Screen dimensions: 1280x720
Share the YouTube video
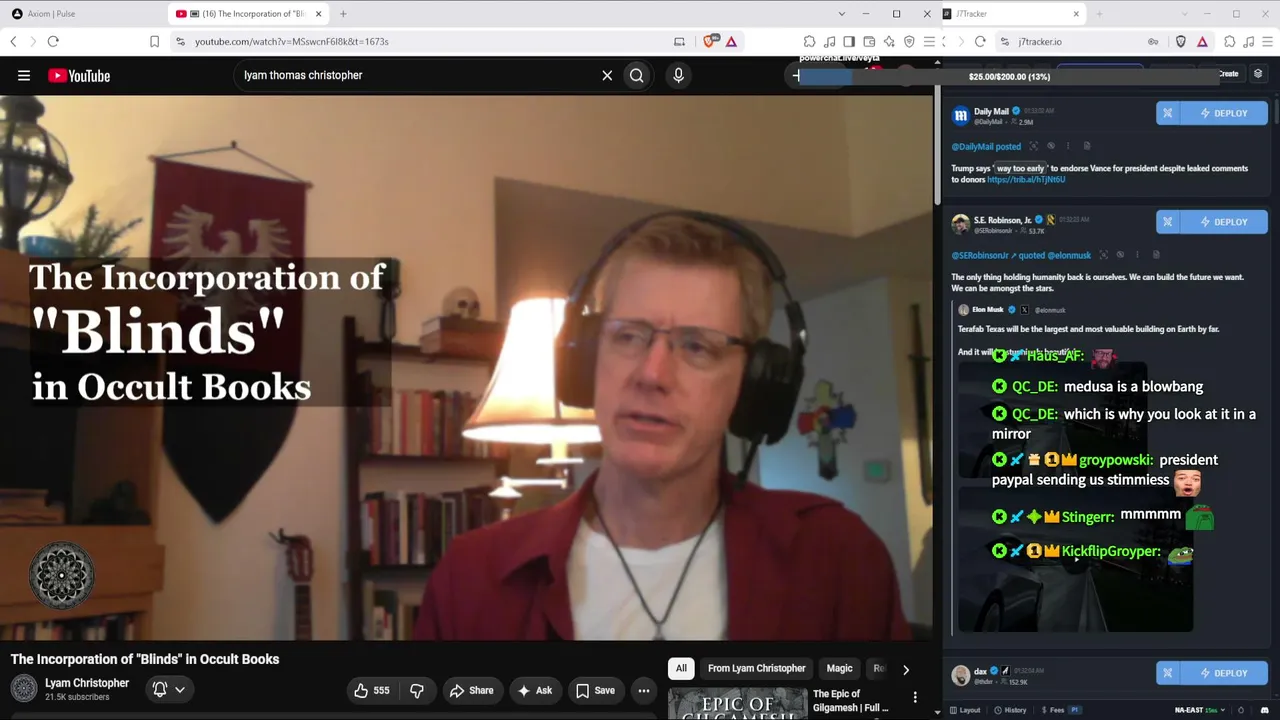[472, 690]
